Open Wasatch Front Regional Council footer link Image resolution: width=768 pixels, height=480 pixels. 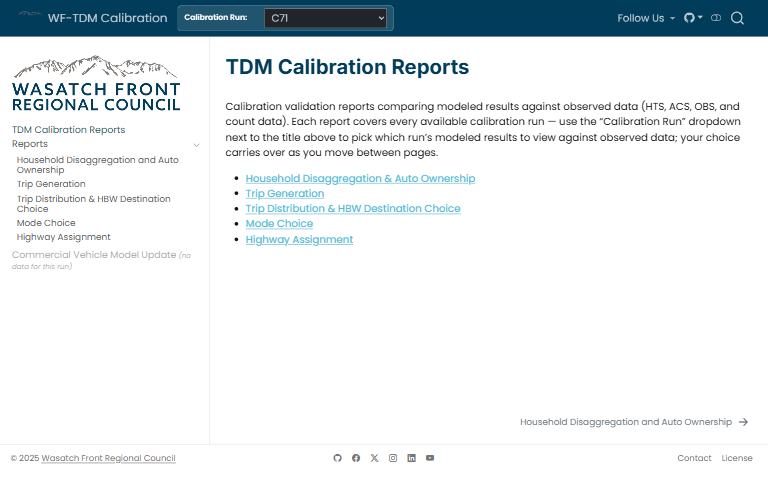click(108, 458)
